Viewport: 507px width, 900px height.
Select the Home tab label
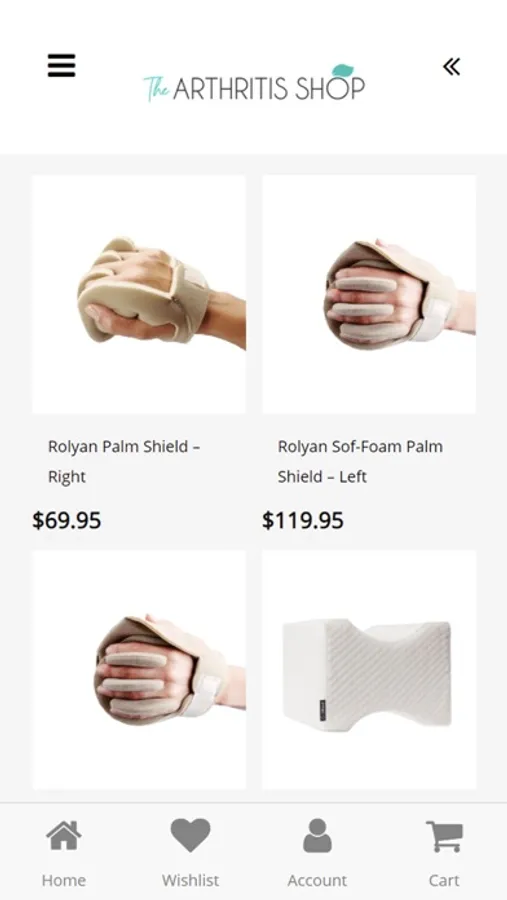(x=64, y=880)
